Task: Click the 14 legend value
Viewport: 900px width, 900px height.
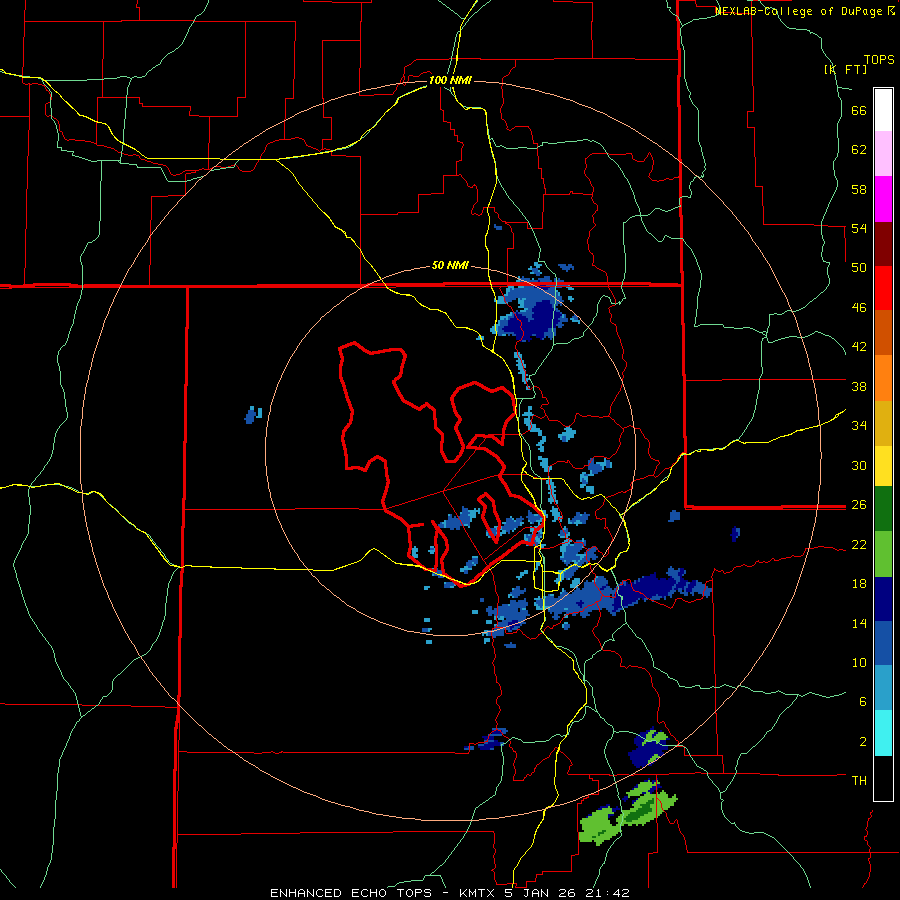Action: (859, 623)
